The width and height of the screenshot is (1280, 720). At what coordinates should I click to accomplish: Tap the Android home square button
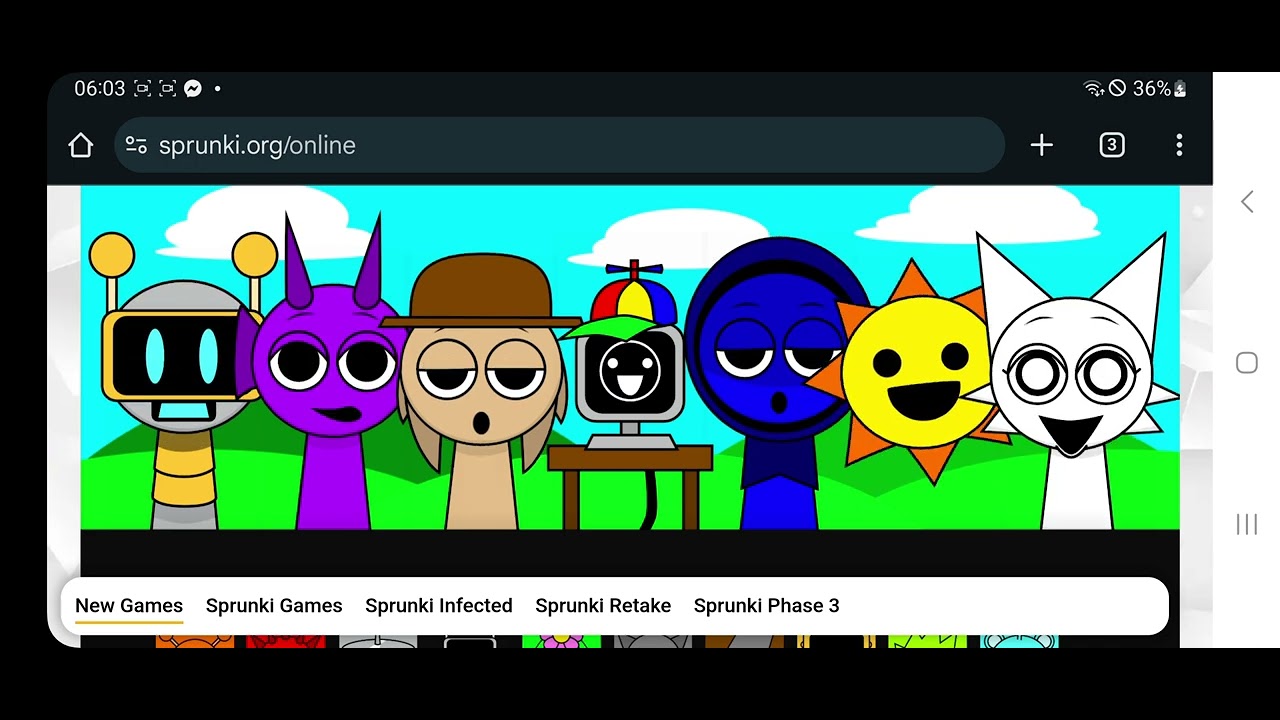point(1247,363)
